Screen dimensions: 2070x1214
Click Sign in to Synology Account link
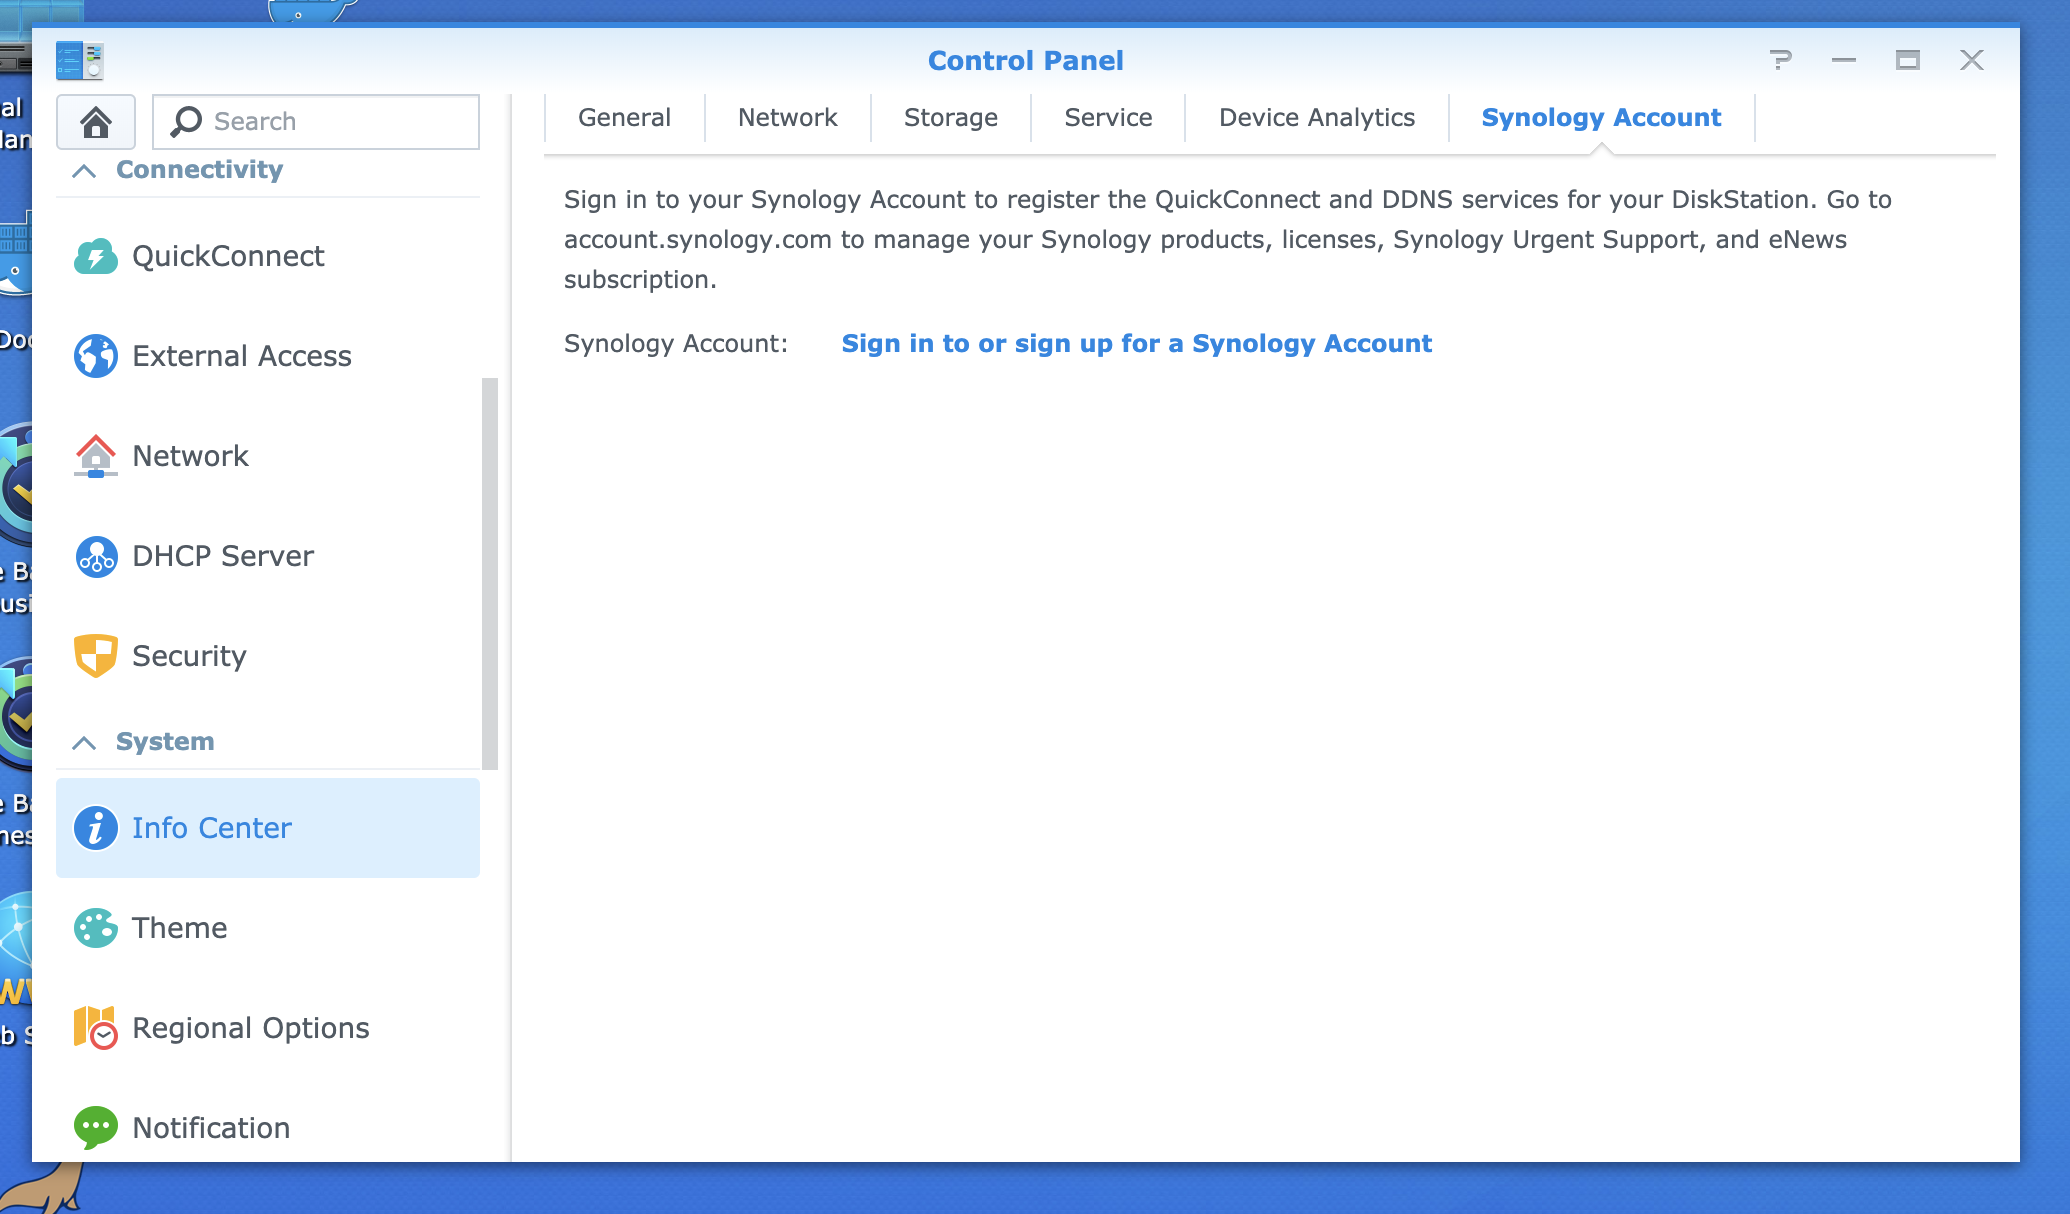click(1137, 343)
